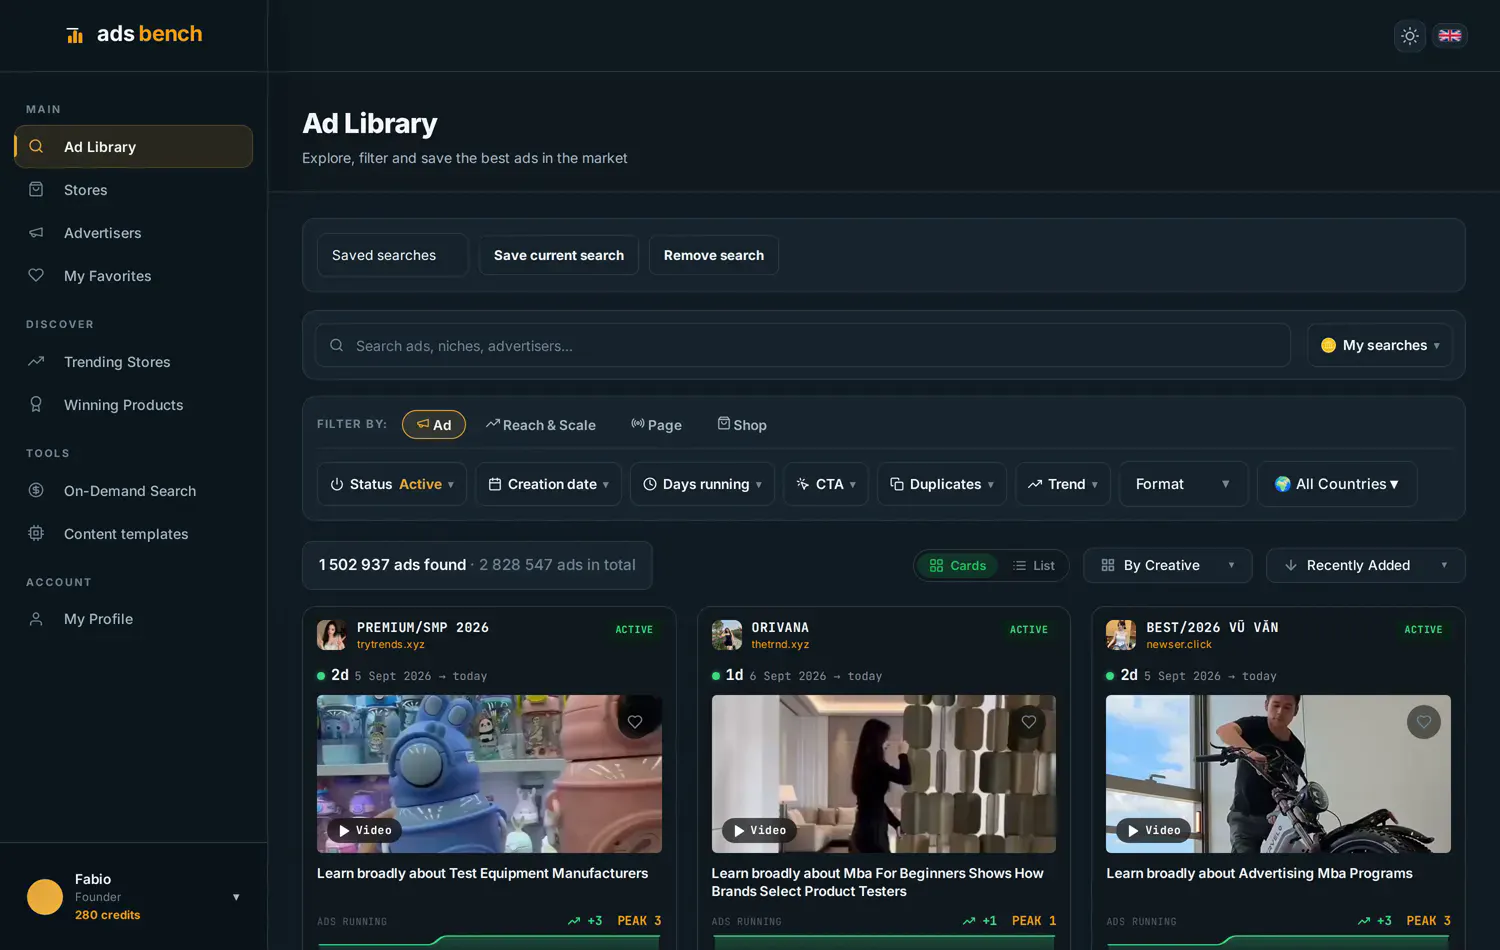Image resolution: width=1500 pixels, height=950 pixels.
Task: Expand the Fabio account menu
Action: tap(134, 897)
